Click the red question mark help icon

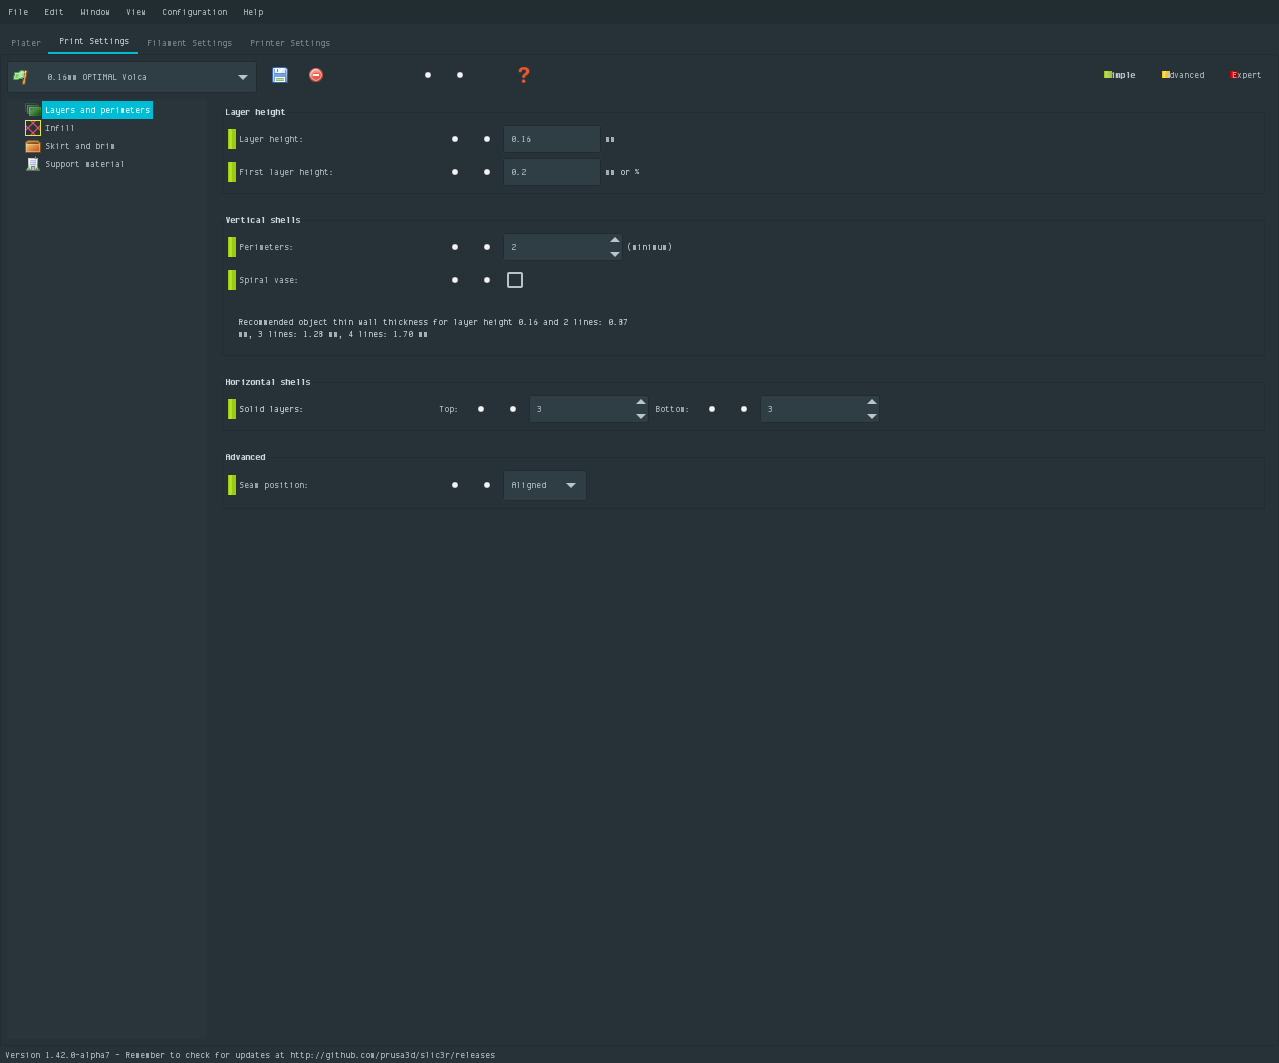tap(524, 75)
